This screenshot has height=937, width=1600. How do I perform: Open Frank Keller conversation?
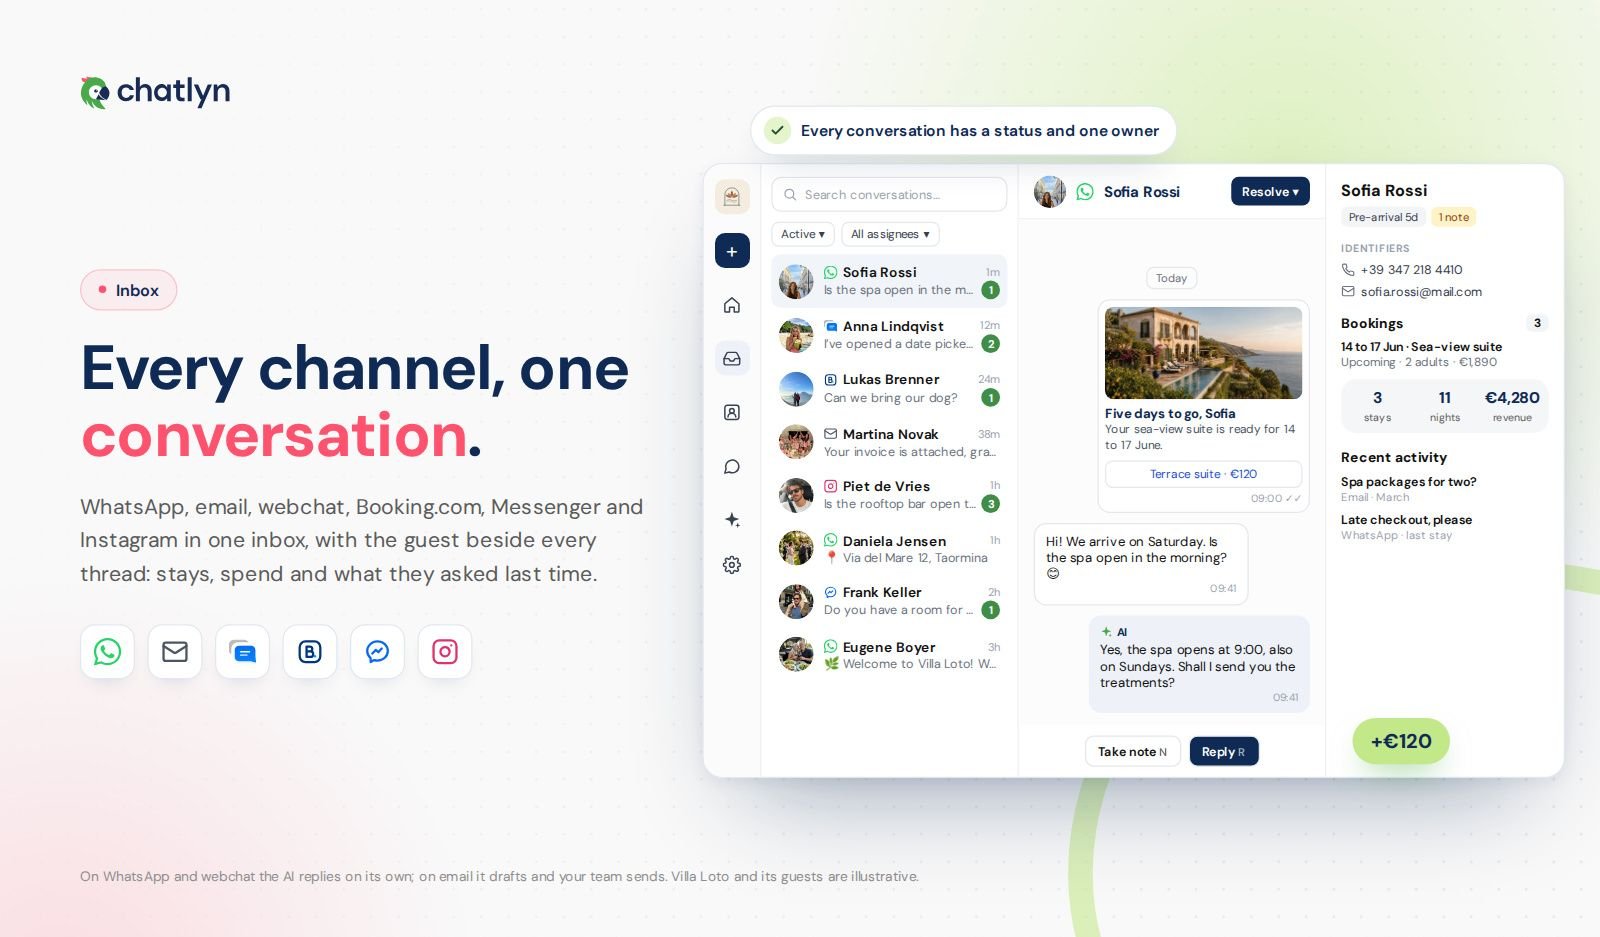click(x=889, y=601)
